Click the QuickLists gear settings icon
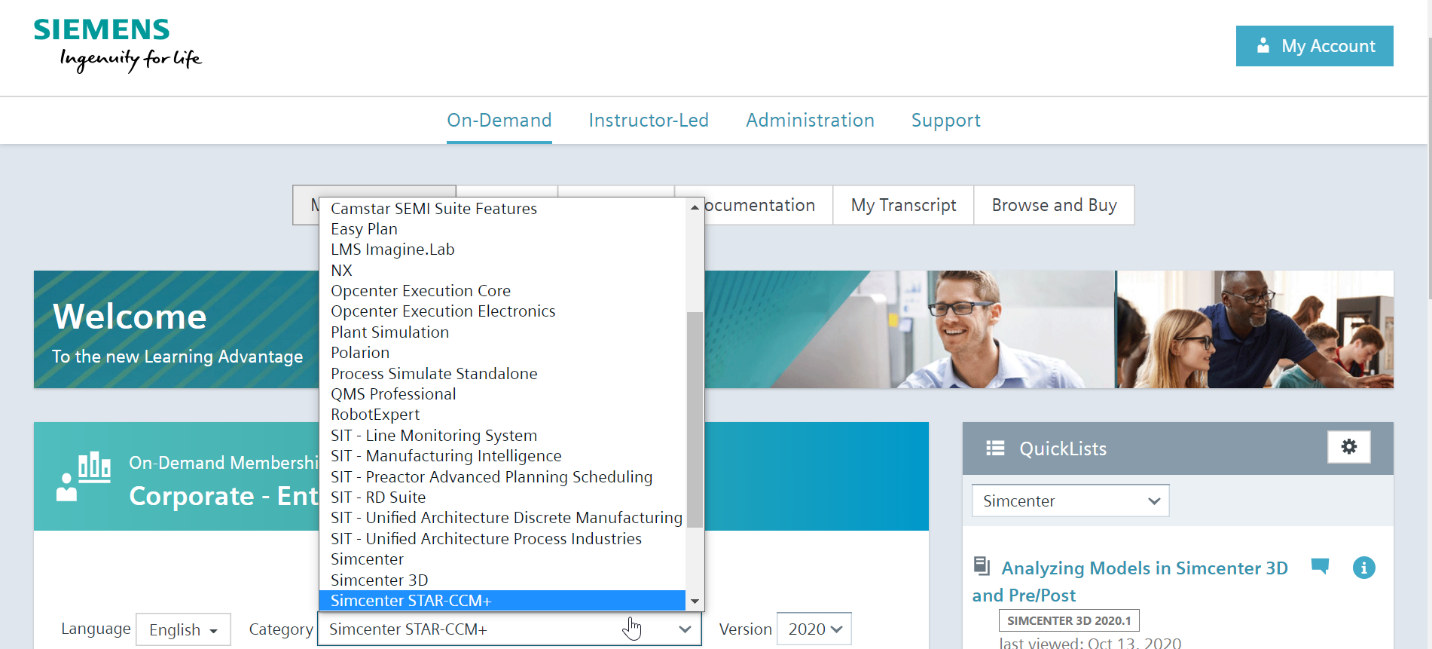The width and height of the screenshot is (1432, 649). point(1348,447)
